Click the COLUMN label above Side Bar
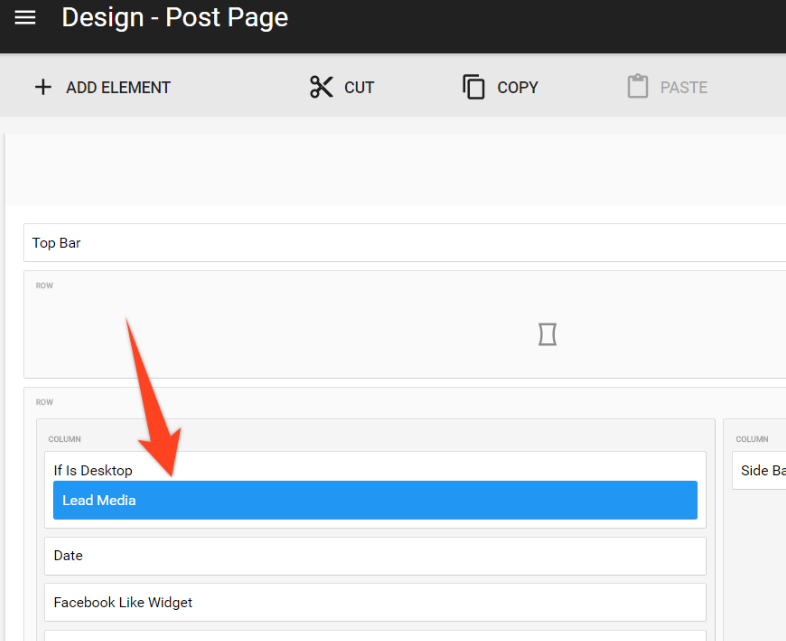 752,439
